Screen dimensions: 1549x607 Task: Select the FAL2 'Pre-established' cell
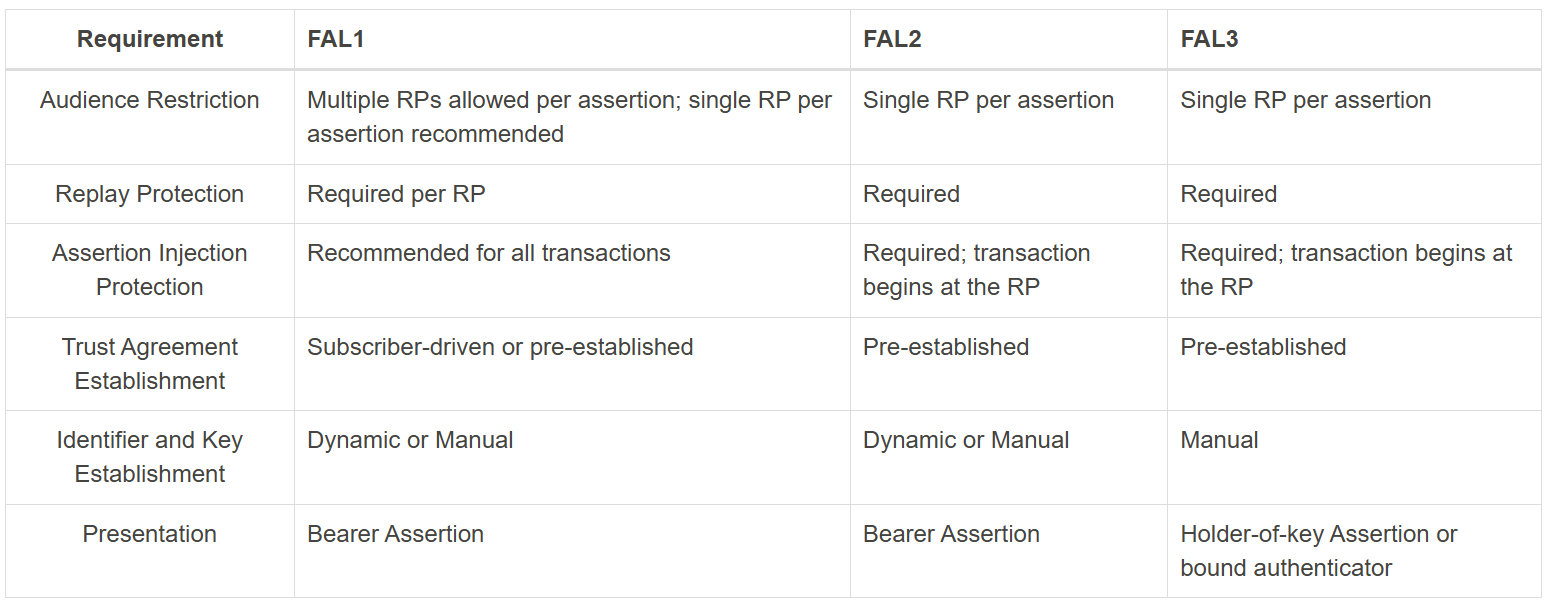pos(946,347)
